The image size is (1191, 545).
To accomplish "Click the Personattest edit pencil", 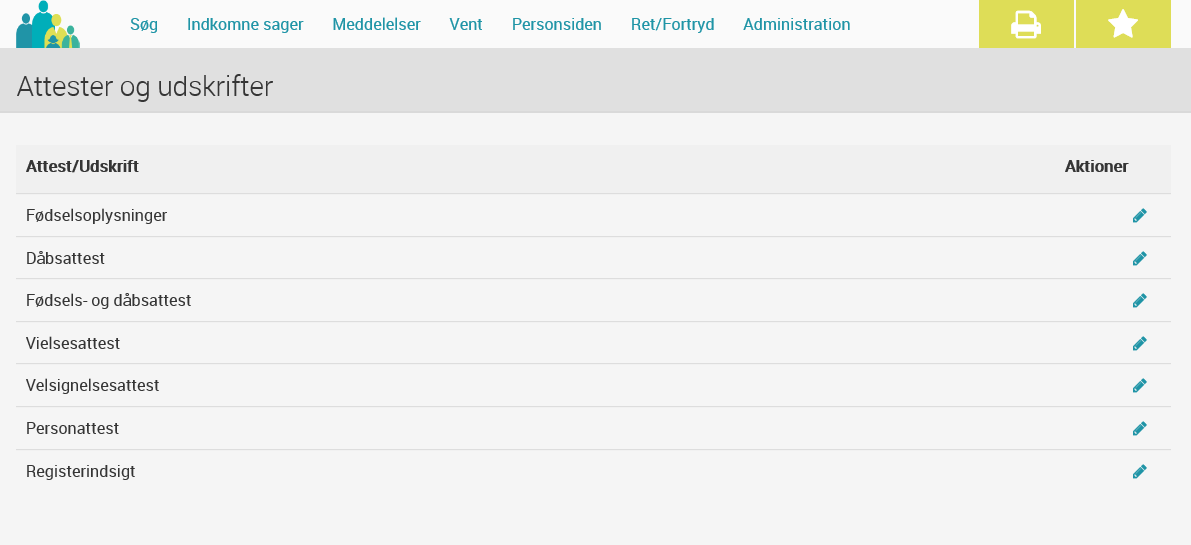I will (x=1139, y=429).
